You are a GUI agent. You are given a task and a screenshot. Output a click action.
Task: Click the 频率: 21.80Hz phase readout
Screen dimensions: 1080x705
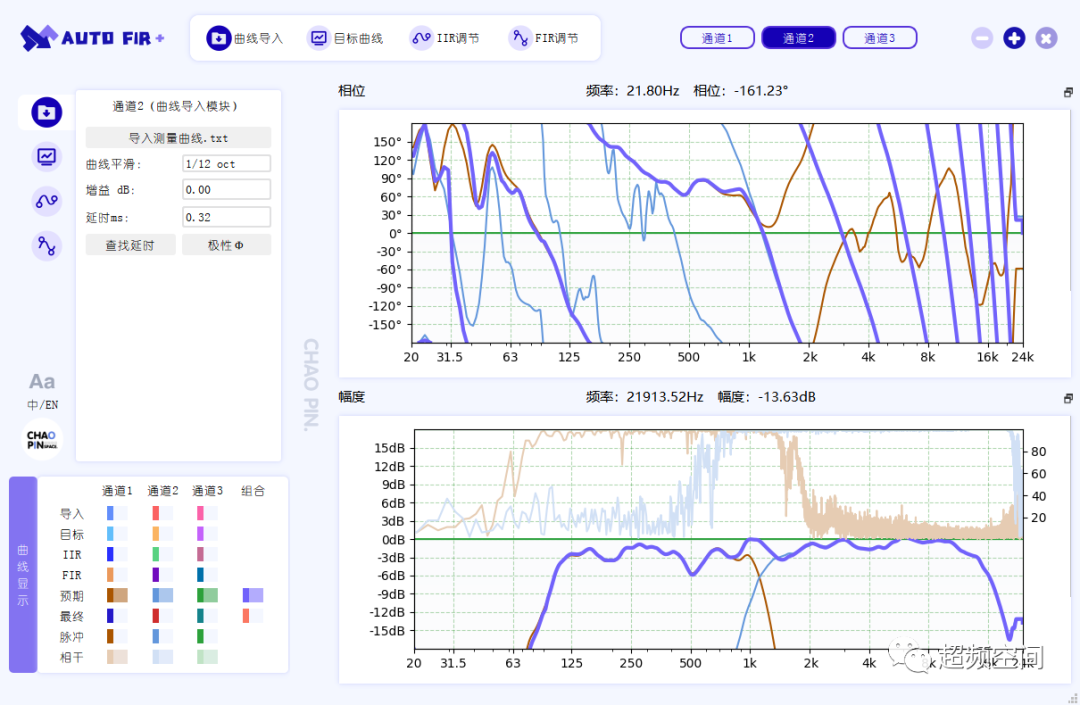coord(632,91)
